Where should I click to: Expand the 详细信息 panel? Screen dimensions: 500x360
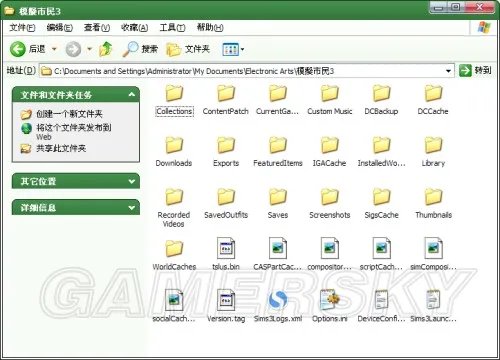(x=132, y=208)
